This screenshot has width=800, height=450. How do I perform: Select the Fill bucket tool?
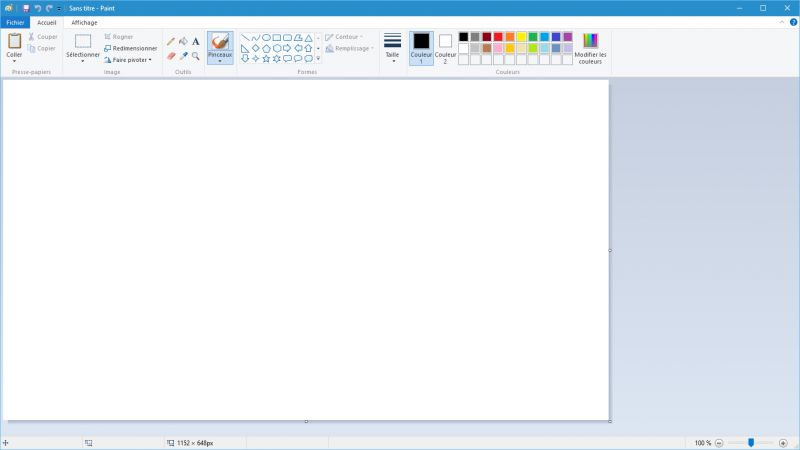click(x=183, y=41)
